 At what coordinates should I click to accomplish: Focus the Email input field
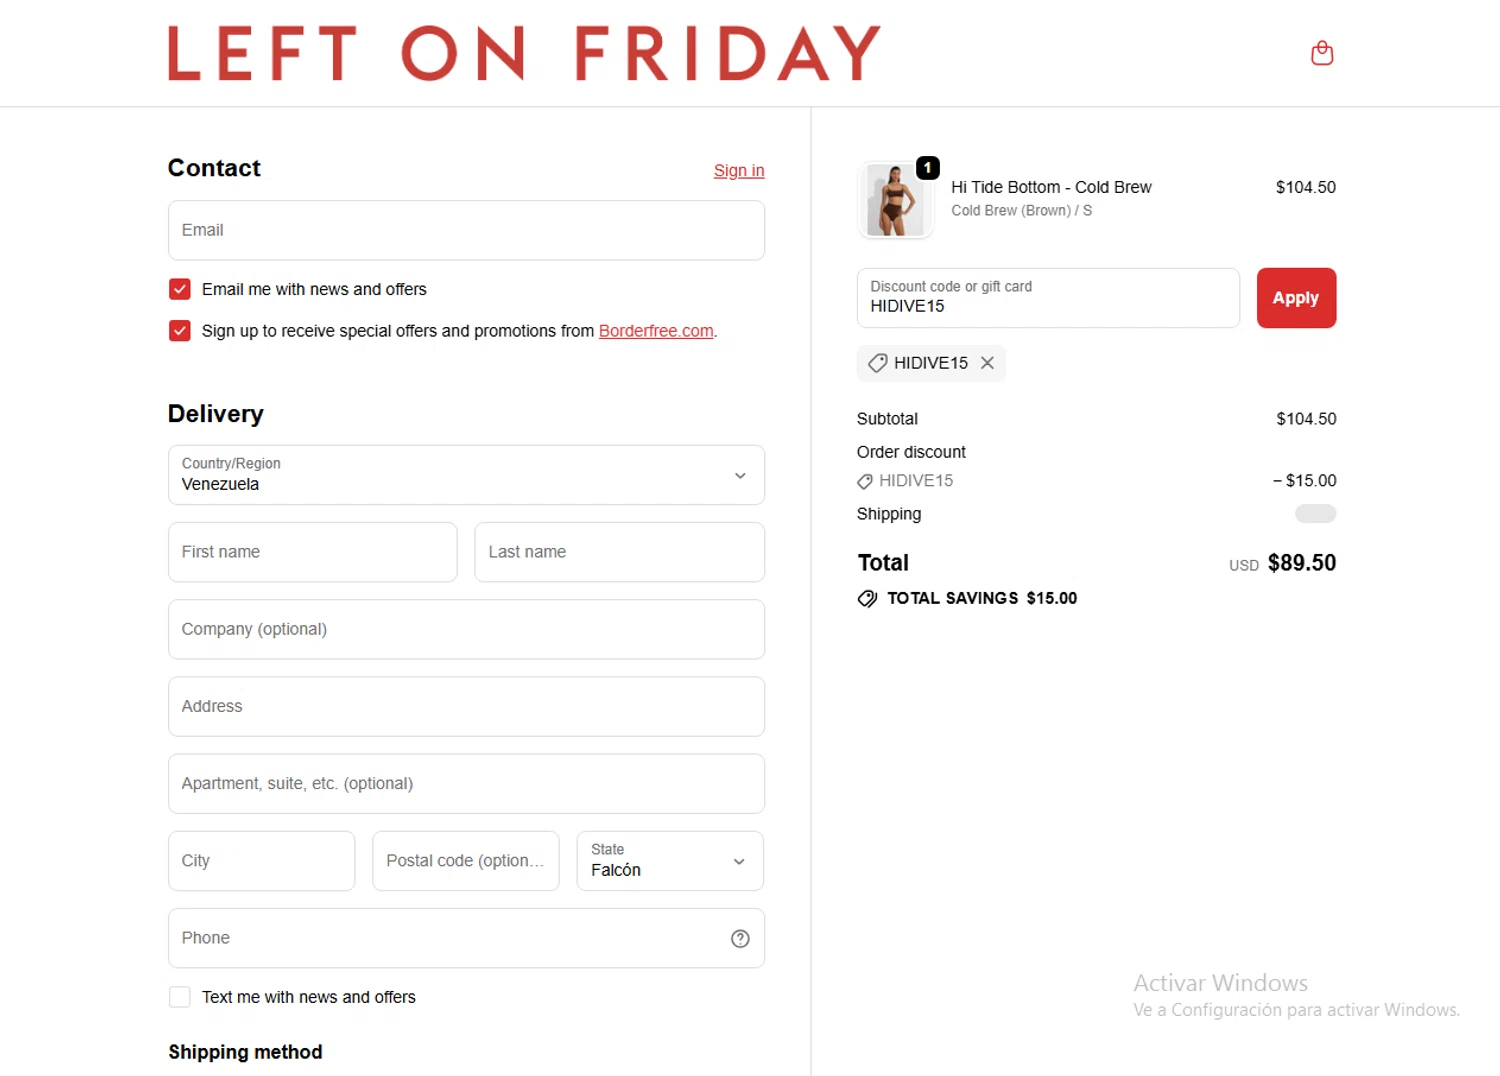tap(466, 230)
